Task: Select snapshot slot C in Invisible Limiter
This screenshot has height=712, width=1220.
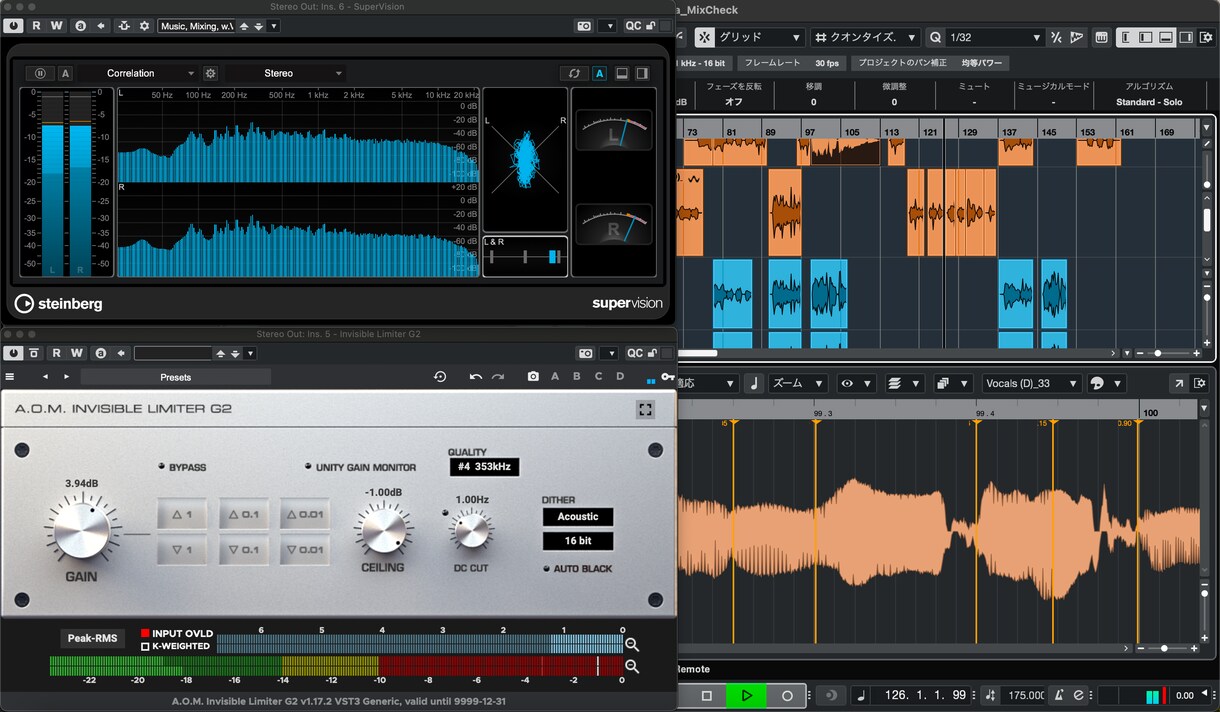Action: (599, 377)
